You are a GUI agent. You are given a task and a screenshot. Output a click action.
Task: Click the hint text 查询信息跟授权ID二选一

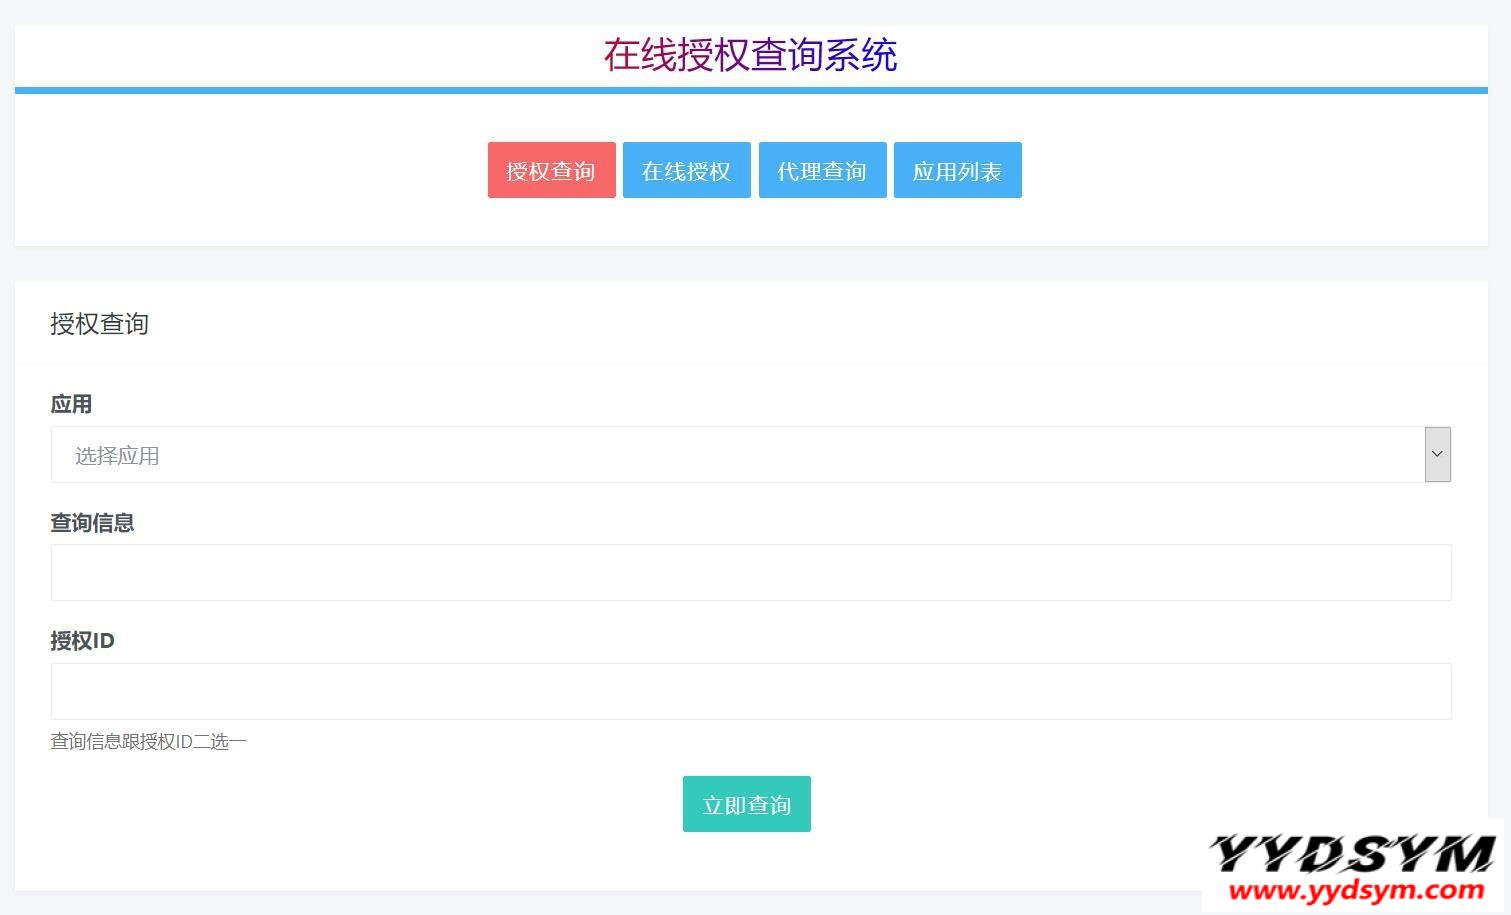click(x=148, y=742)
